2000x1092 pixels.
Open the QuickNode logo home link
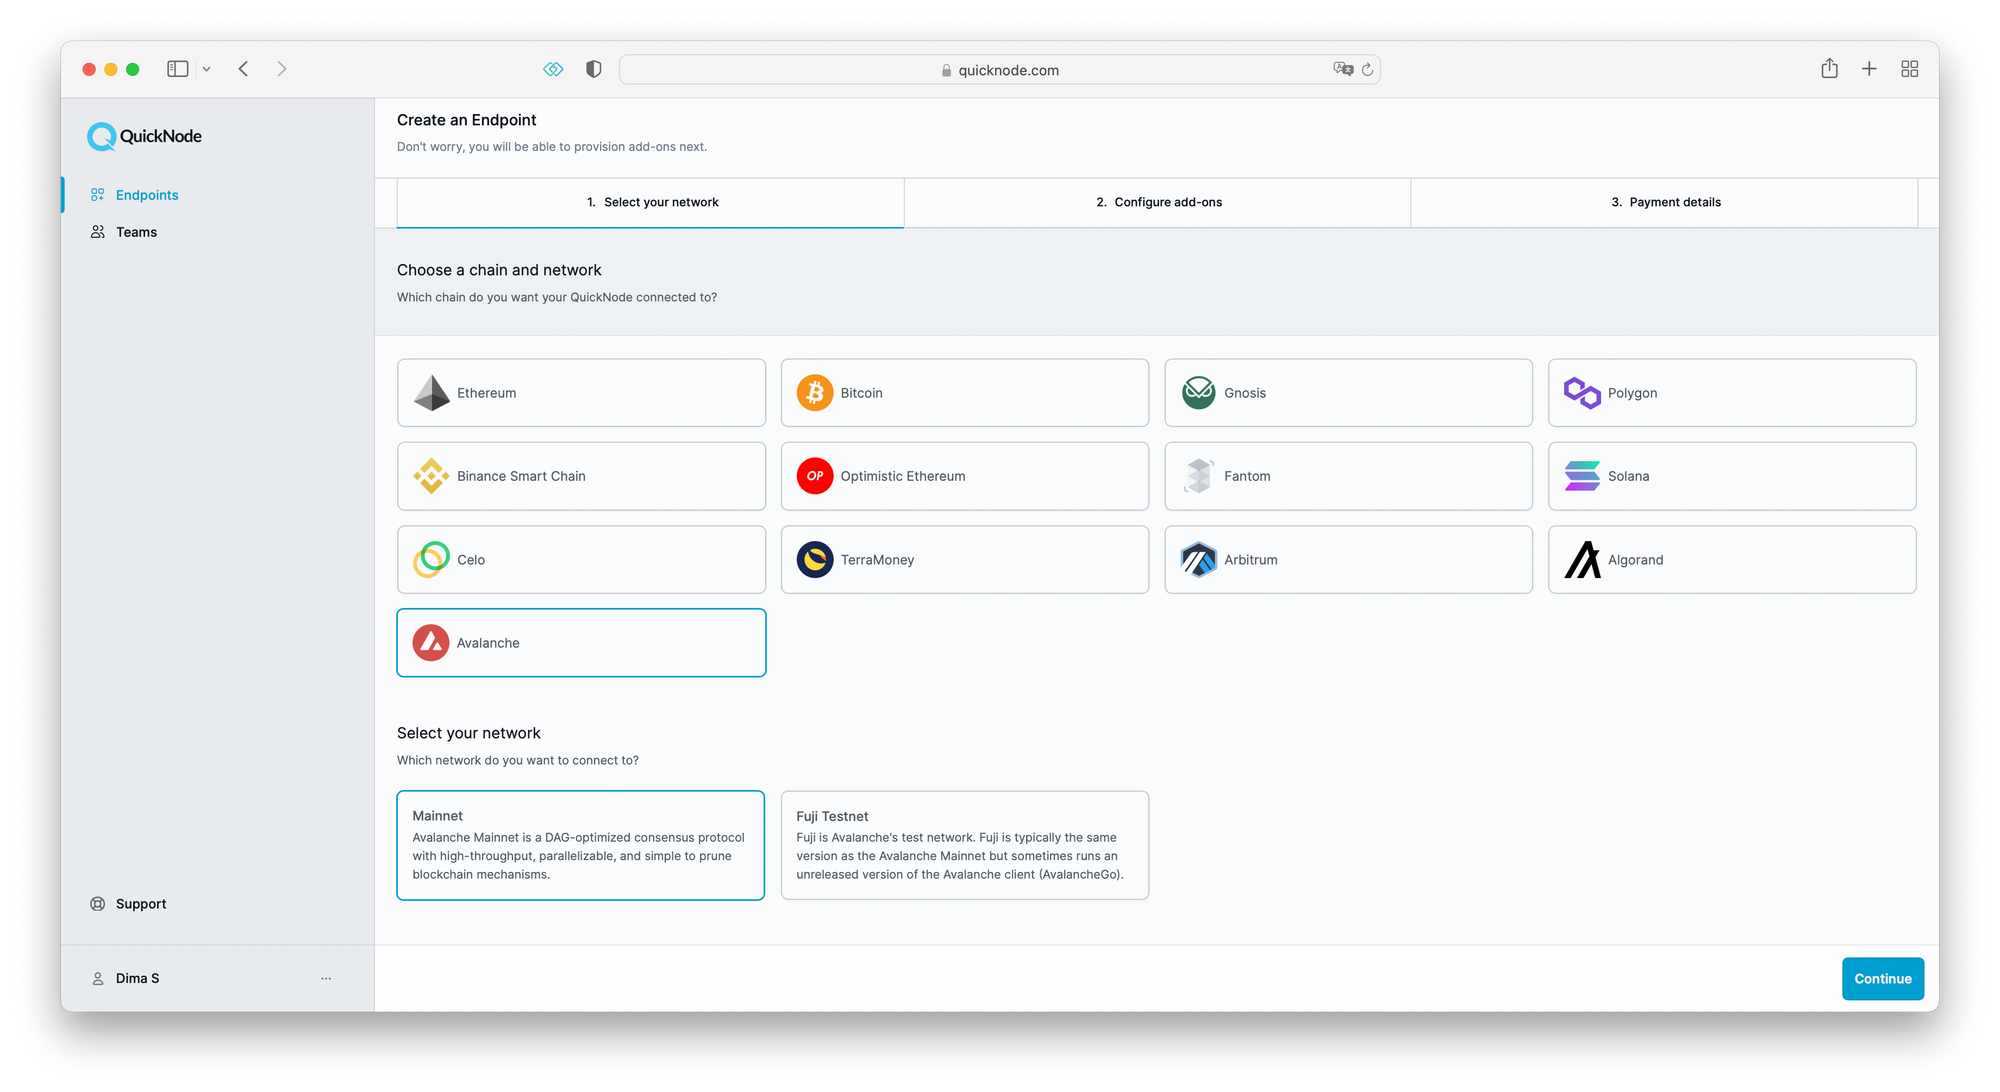click(145, 136)
